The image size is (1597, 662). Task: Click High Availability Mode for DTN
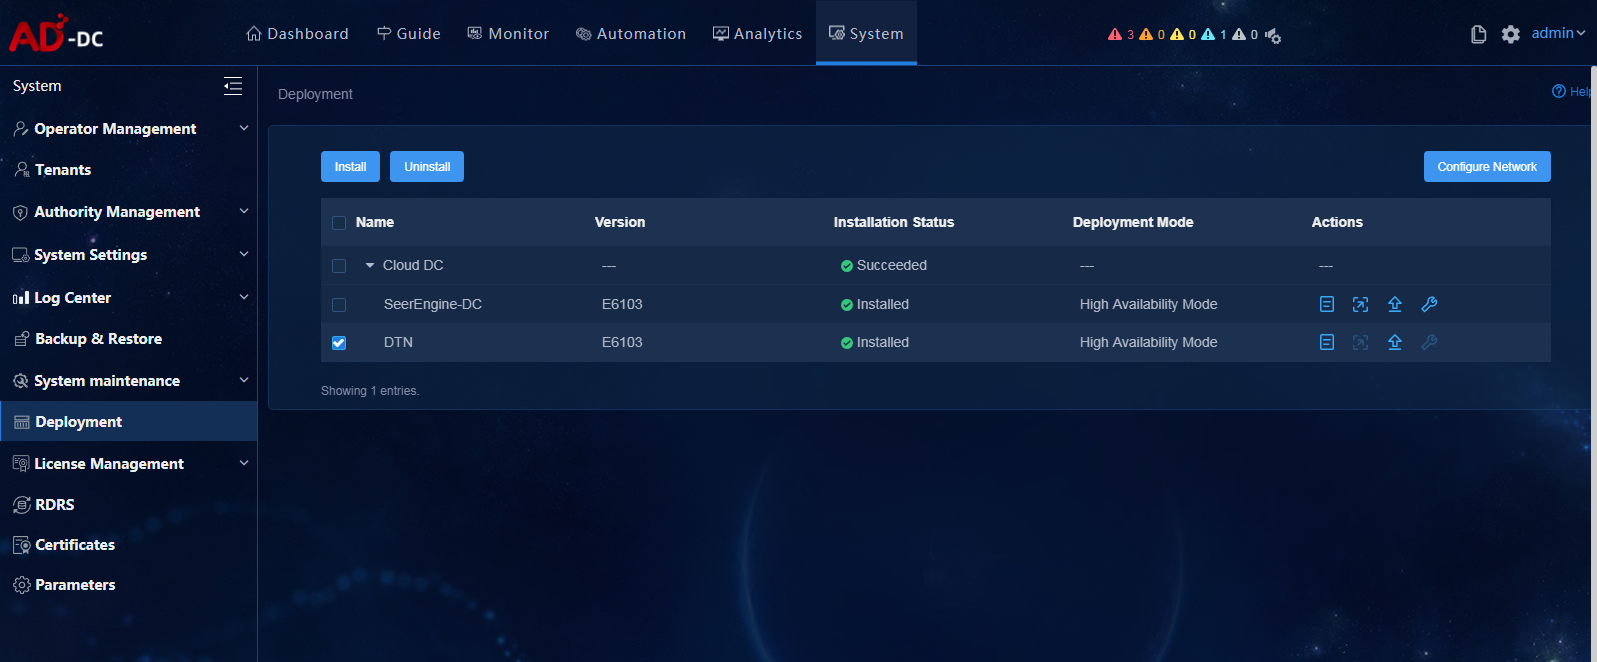(x=1149, y=342)
